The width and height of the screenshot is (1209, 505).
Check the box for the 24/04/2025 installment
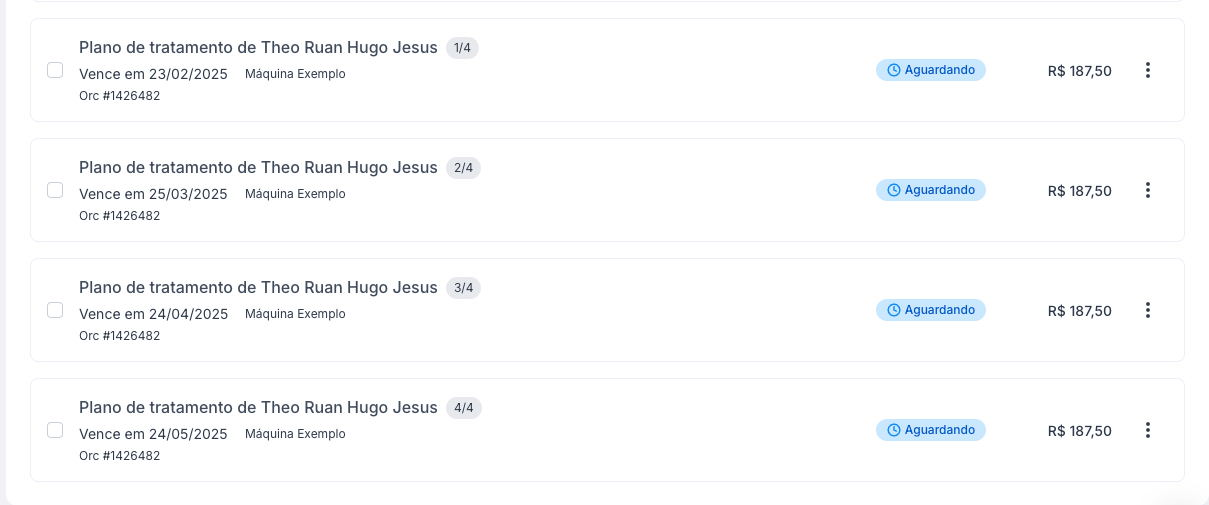(x=55, y=310)
